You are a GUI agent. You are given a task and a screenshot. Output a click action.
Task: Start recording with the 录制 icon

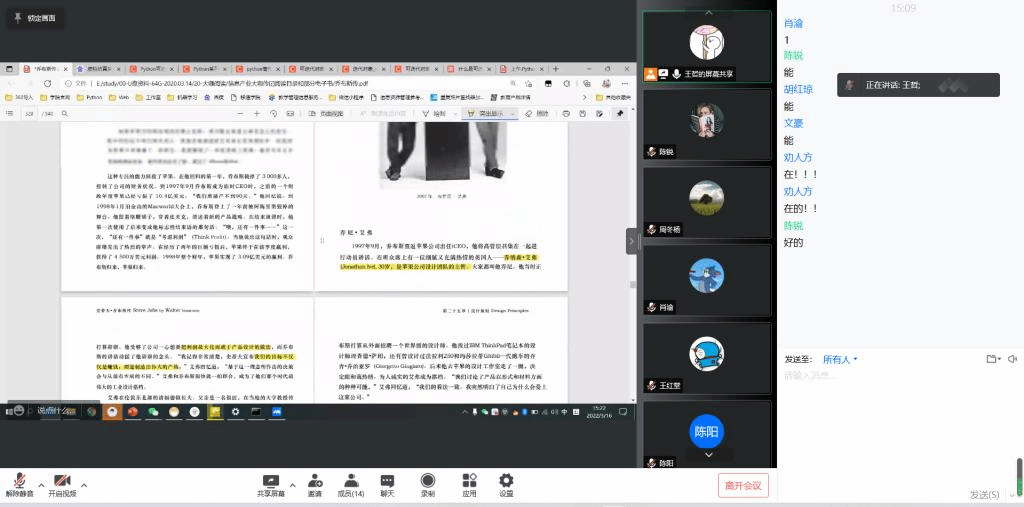click(x=428, y=485)
